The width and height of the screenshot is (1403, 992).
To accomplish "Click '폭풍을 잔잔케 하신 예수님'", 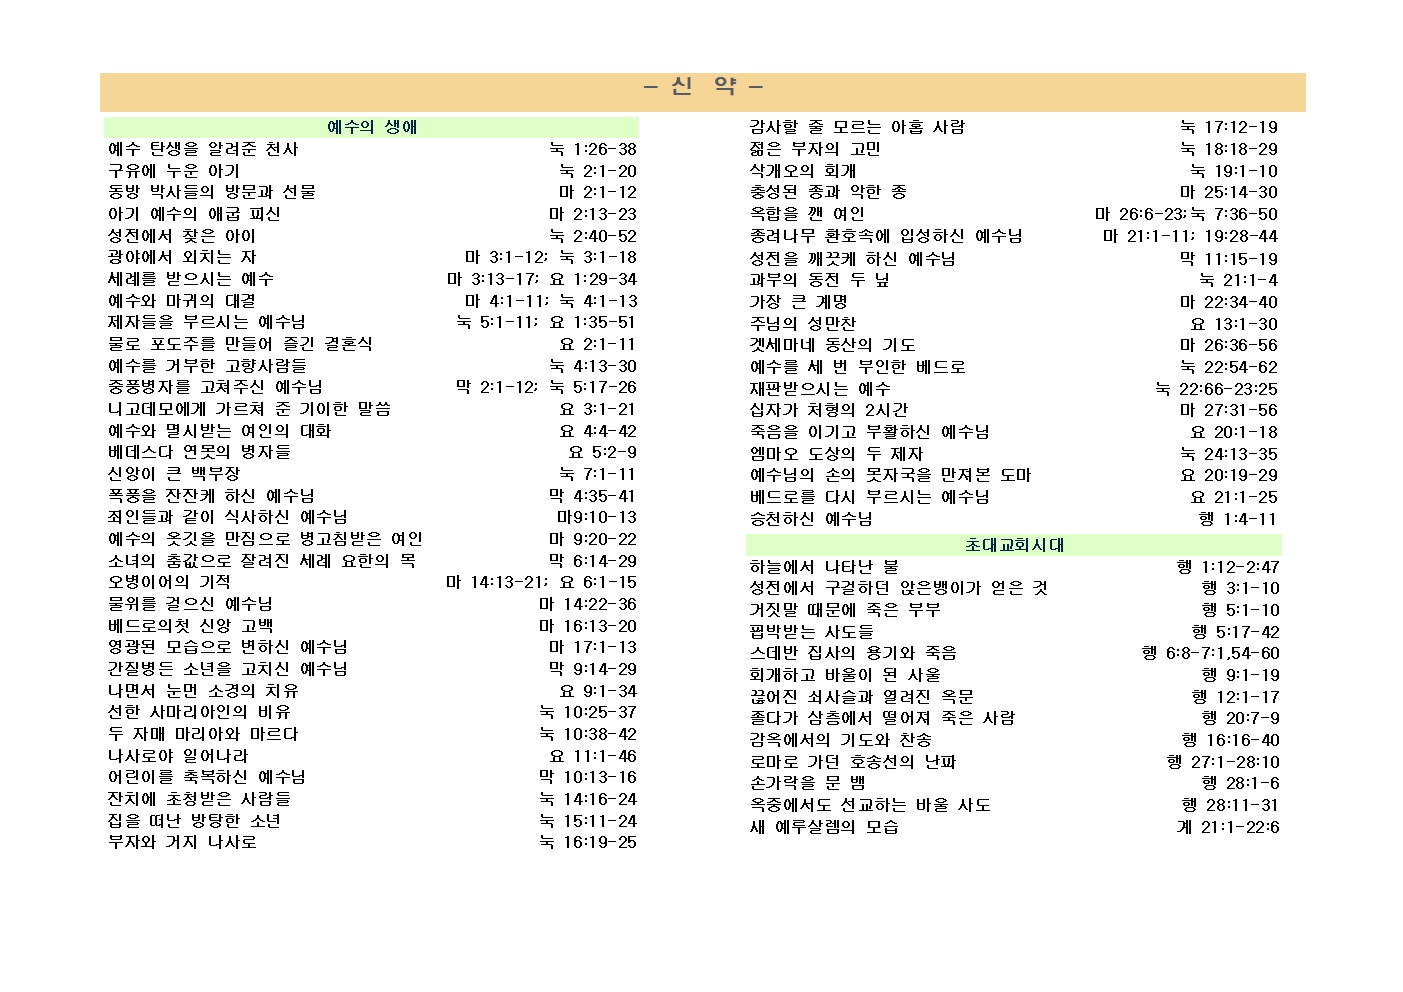I will [211, 496].
